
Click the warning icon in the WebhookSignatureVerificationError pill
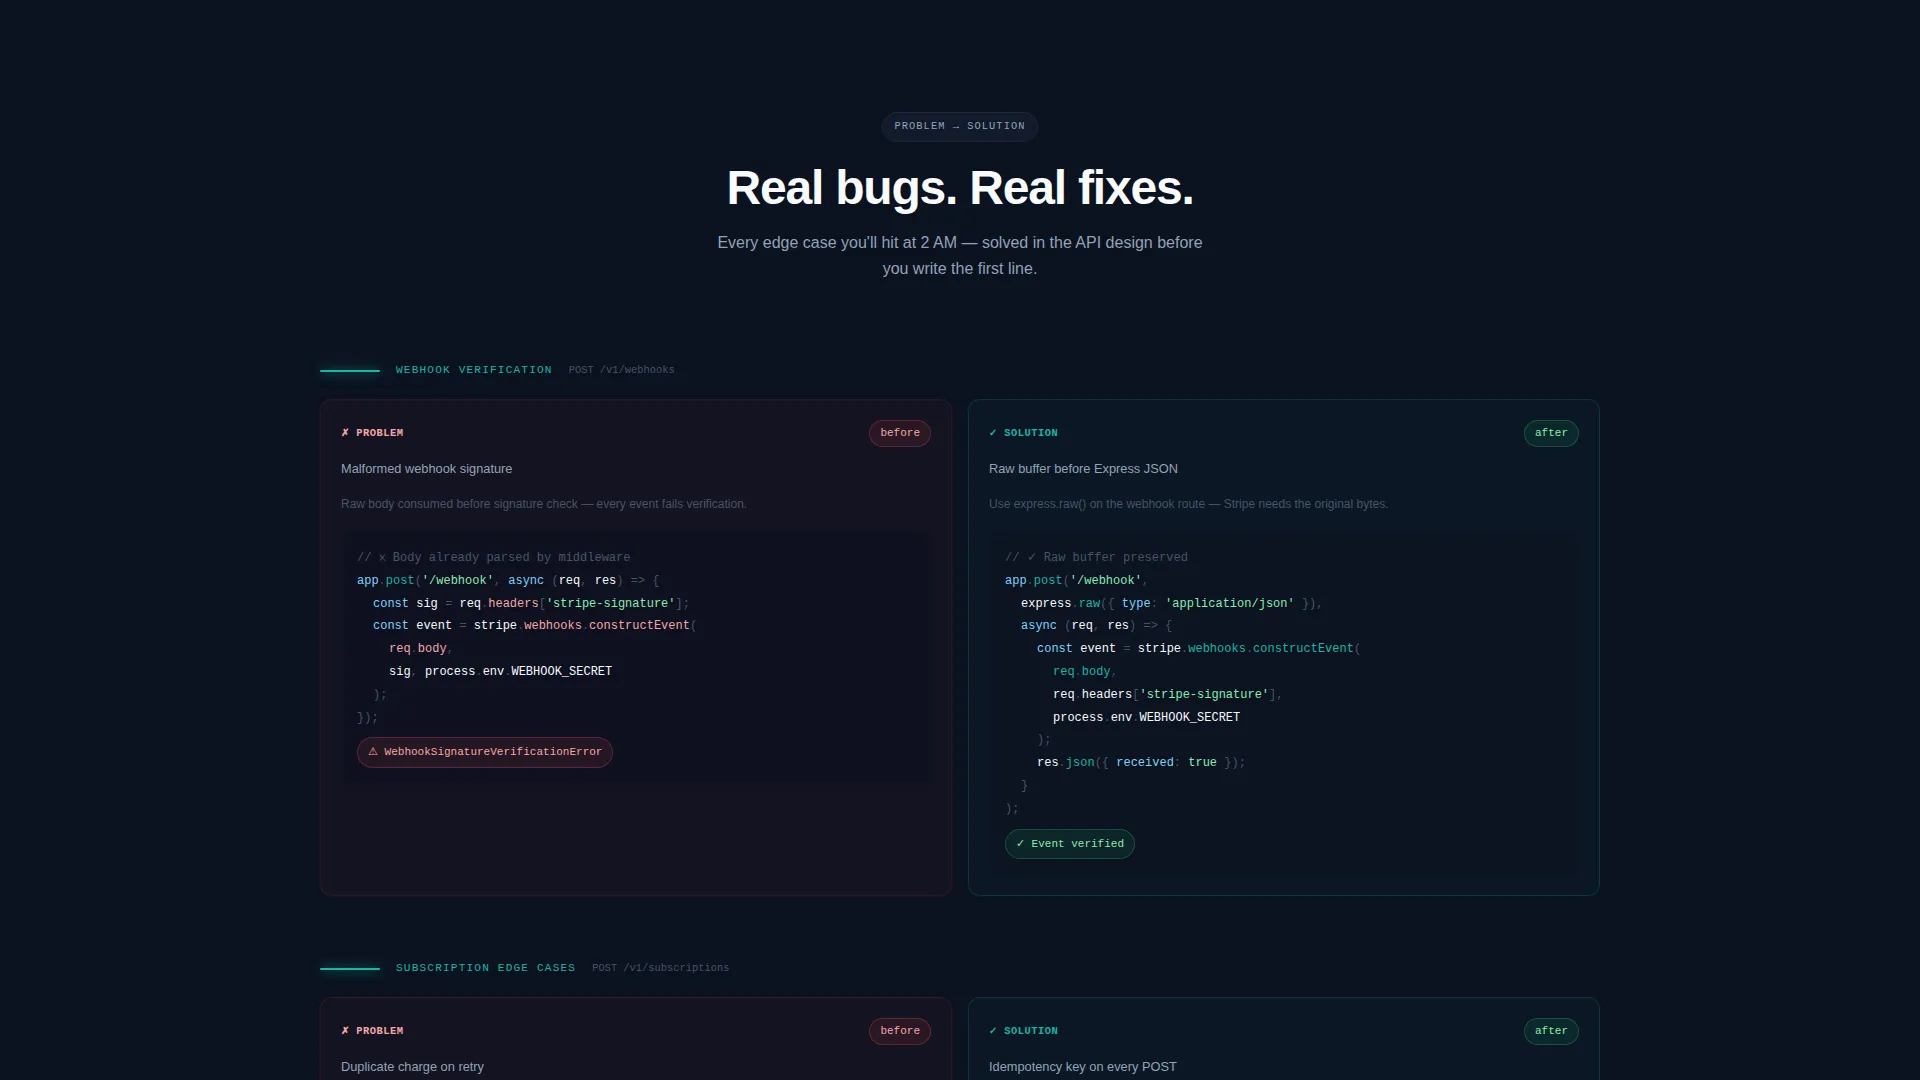(373, 752)
